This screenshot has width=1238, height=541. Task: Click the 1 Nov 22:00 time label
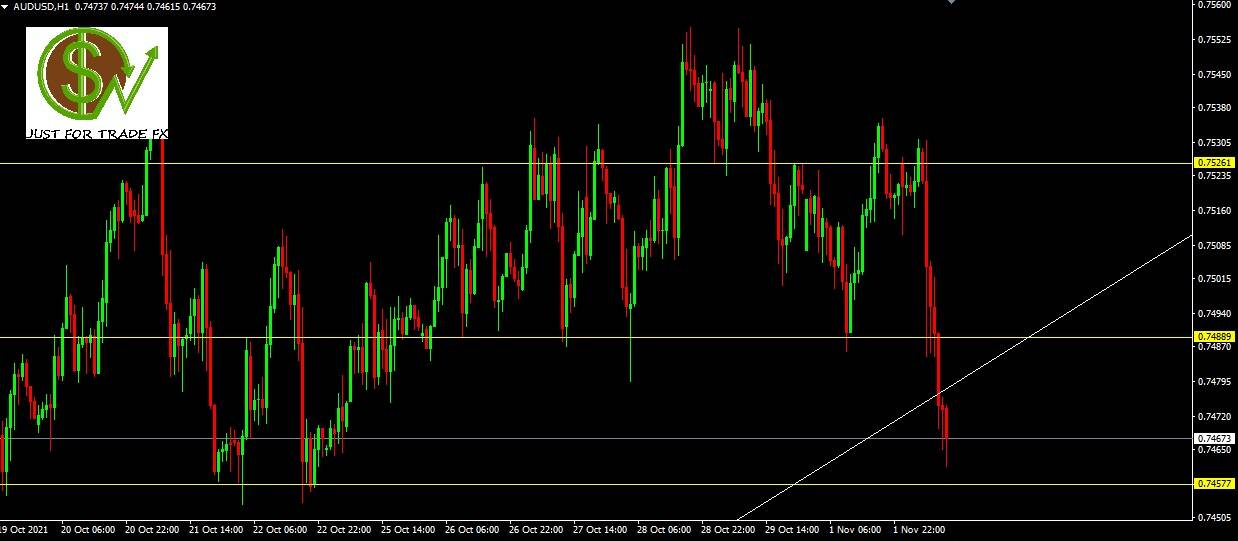919,529
